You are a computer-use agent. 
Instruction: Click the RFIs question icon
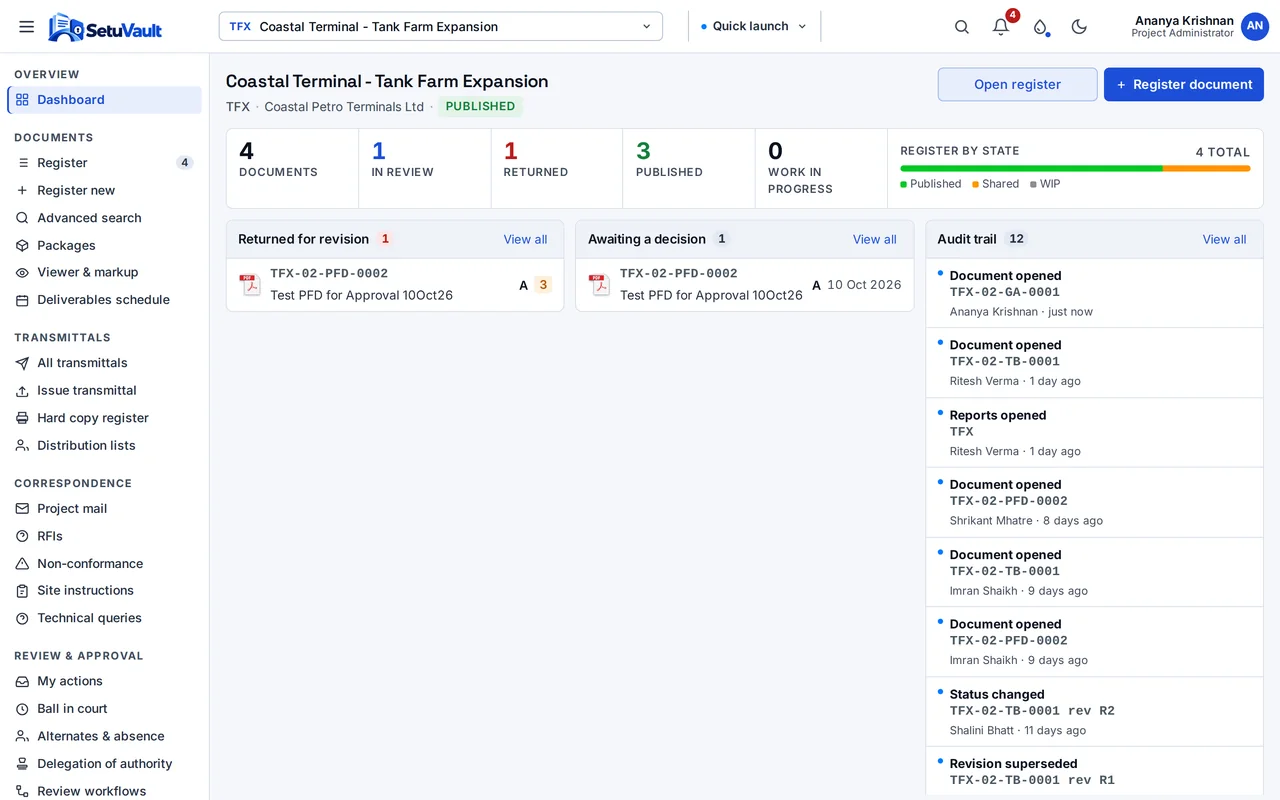point(22,536)
